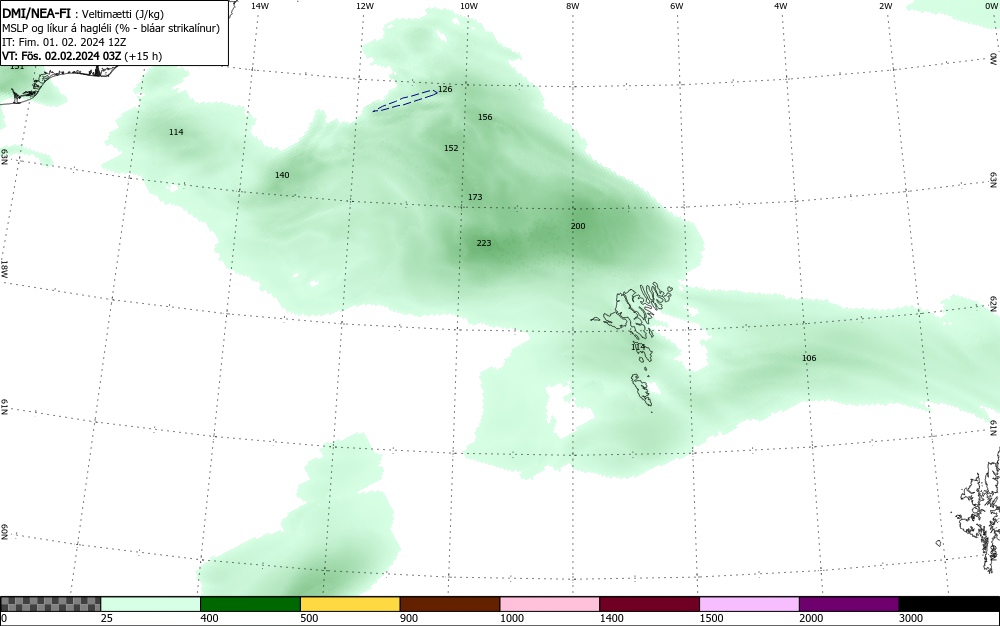
Task: Click the yellow 500–900 legend swatch
Action: 350,604
